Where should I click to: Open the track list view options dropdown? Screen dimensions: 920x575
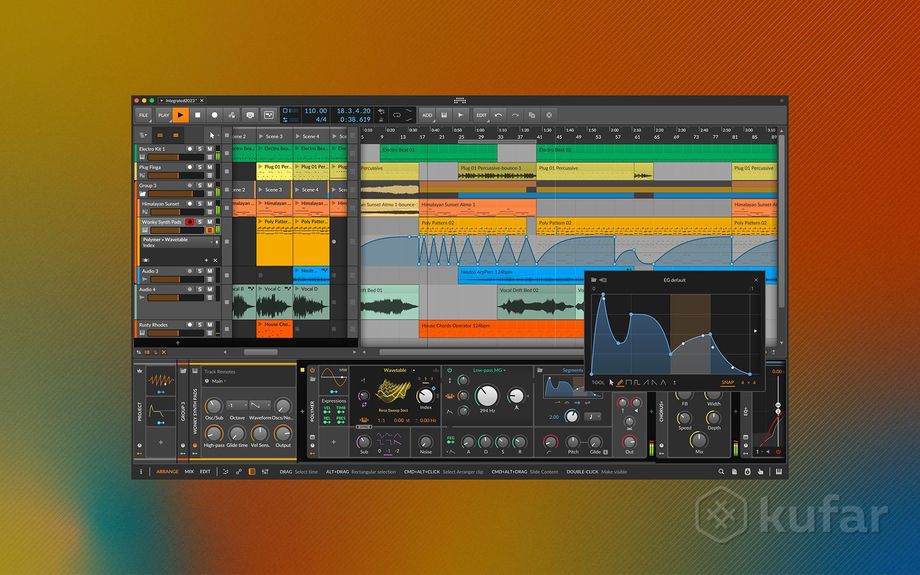tap(143, 135)
